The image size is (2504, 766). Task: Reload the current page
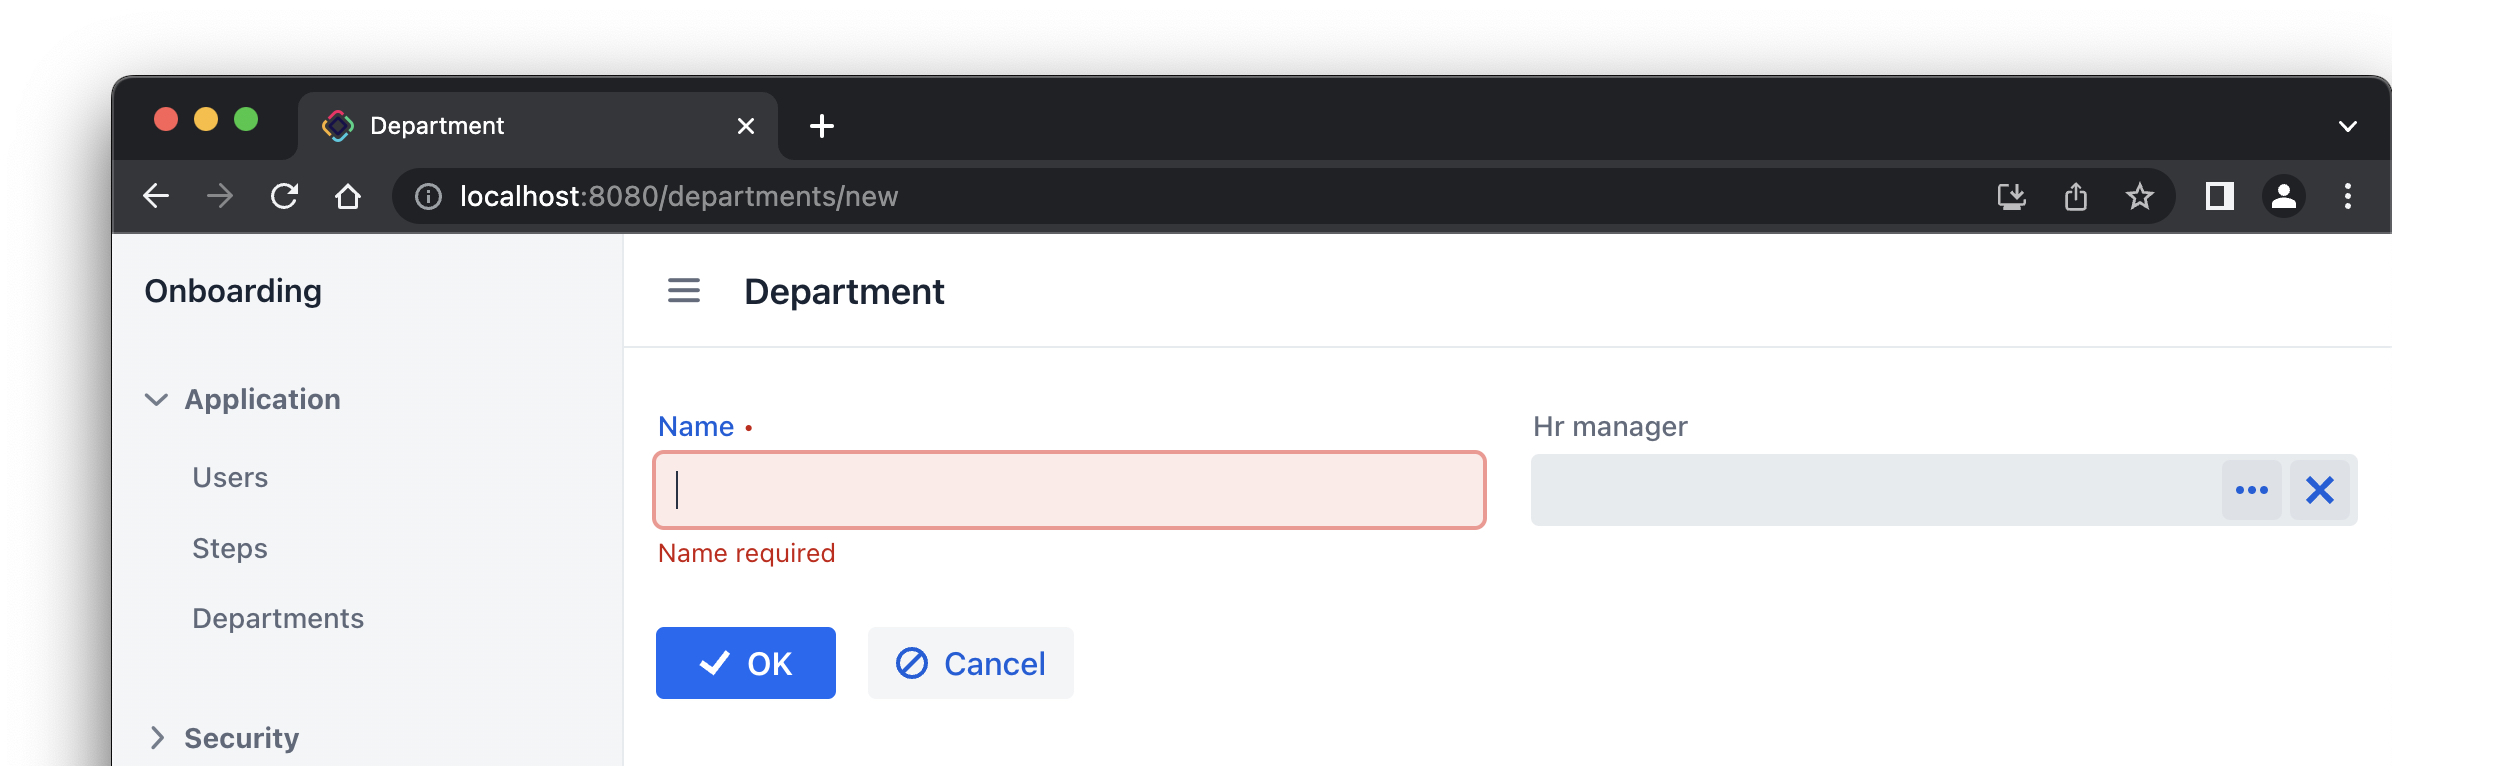(285, 196)
